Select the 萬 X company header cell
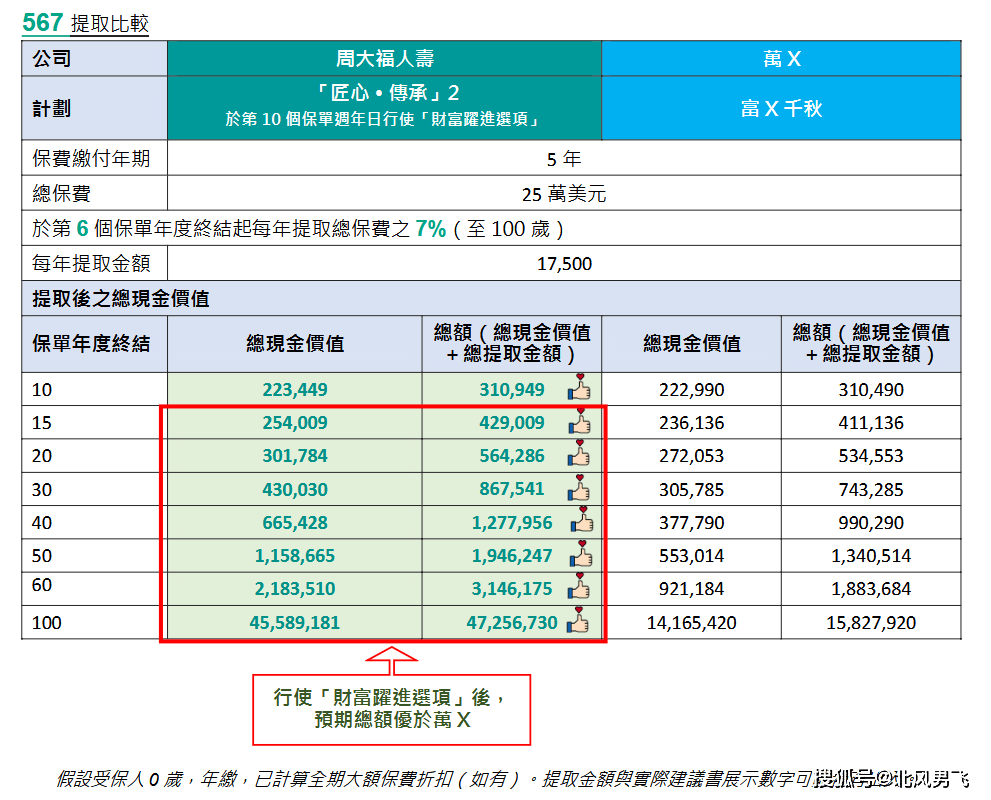Viewport: 991px width, 800px height. 781,59
